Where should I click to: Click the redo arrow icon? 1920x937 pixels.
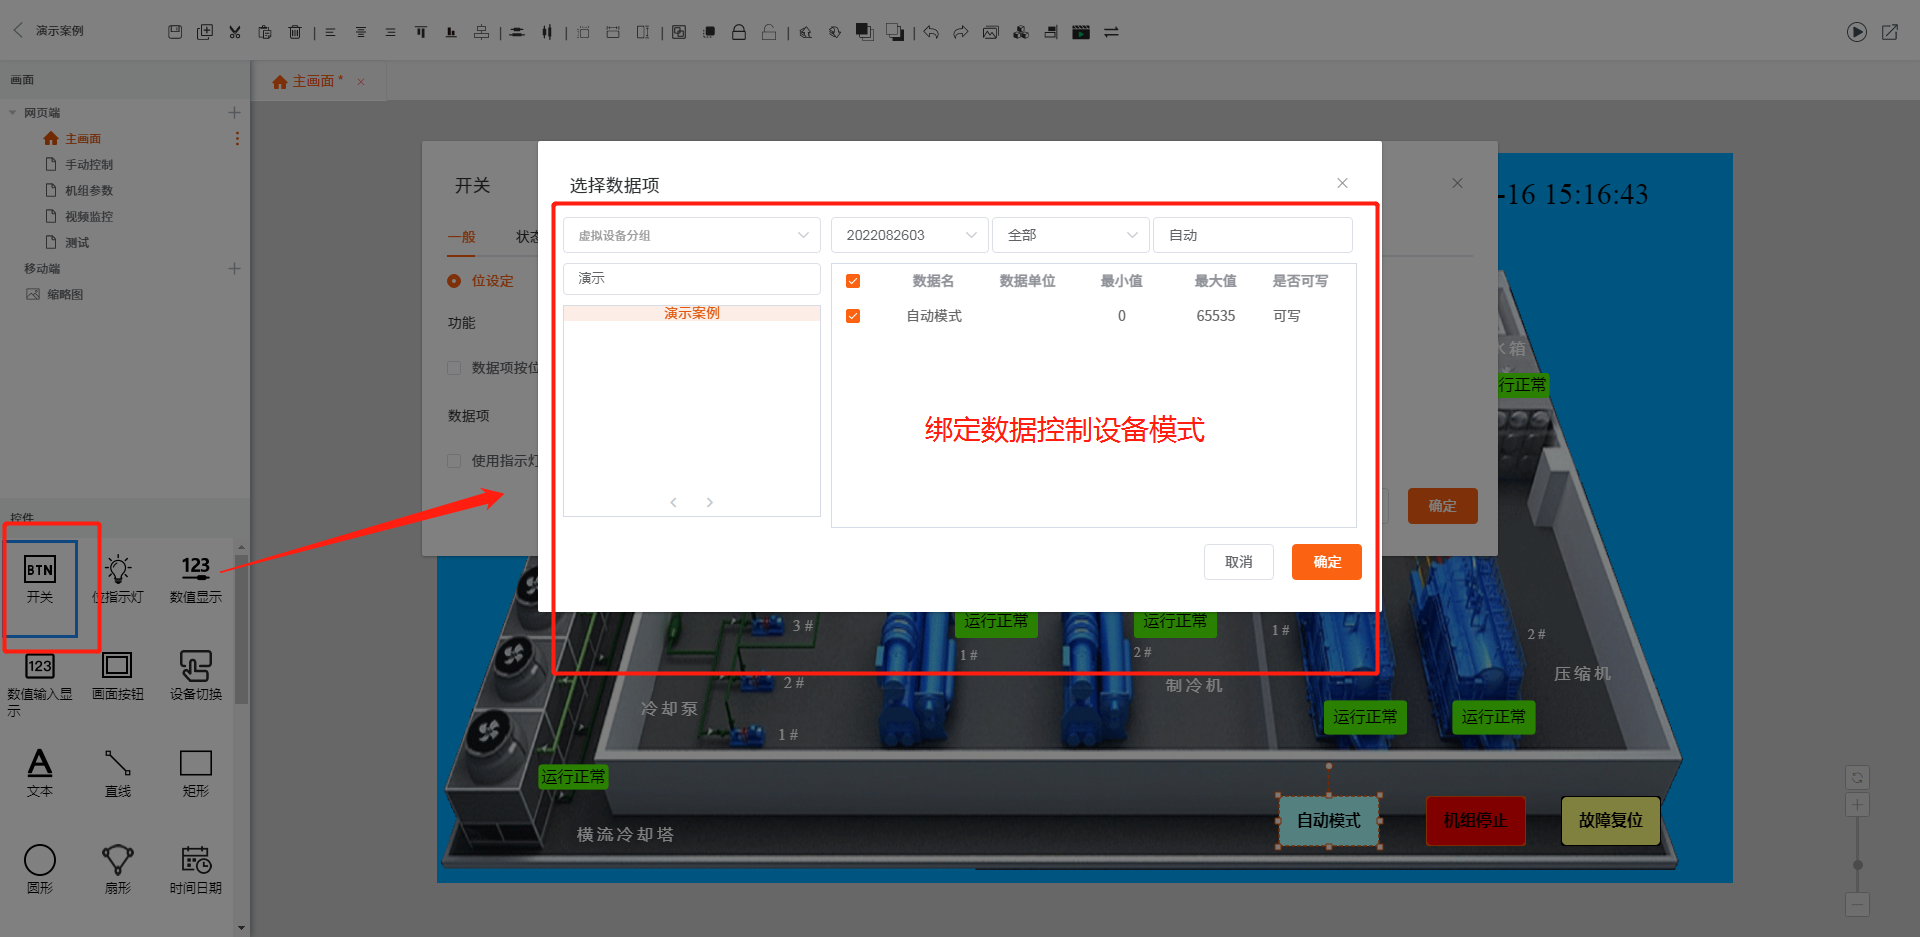point(961,32)
